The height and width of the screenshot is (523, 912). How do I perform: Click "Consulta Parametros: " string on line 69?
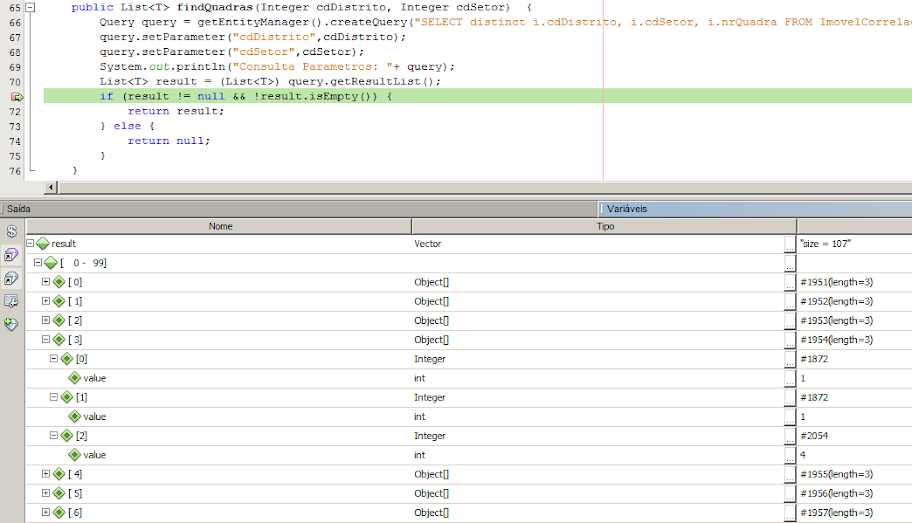point(313,67)
